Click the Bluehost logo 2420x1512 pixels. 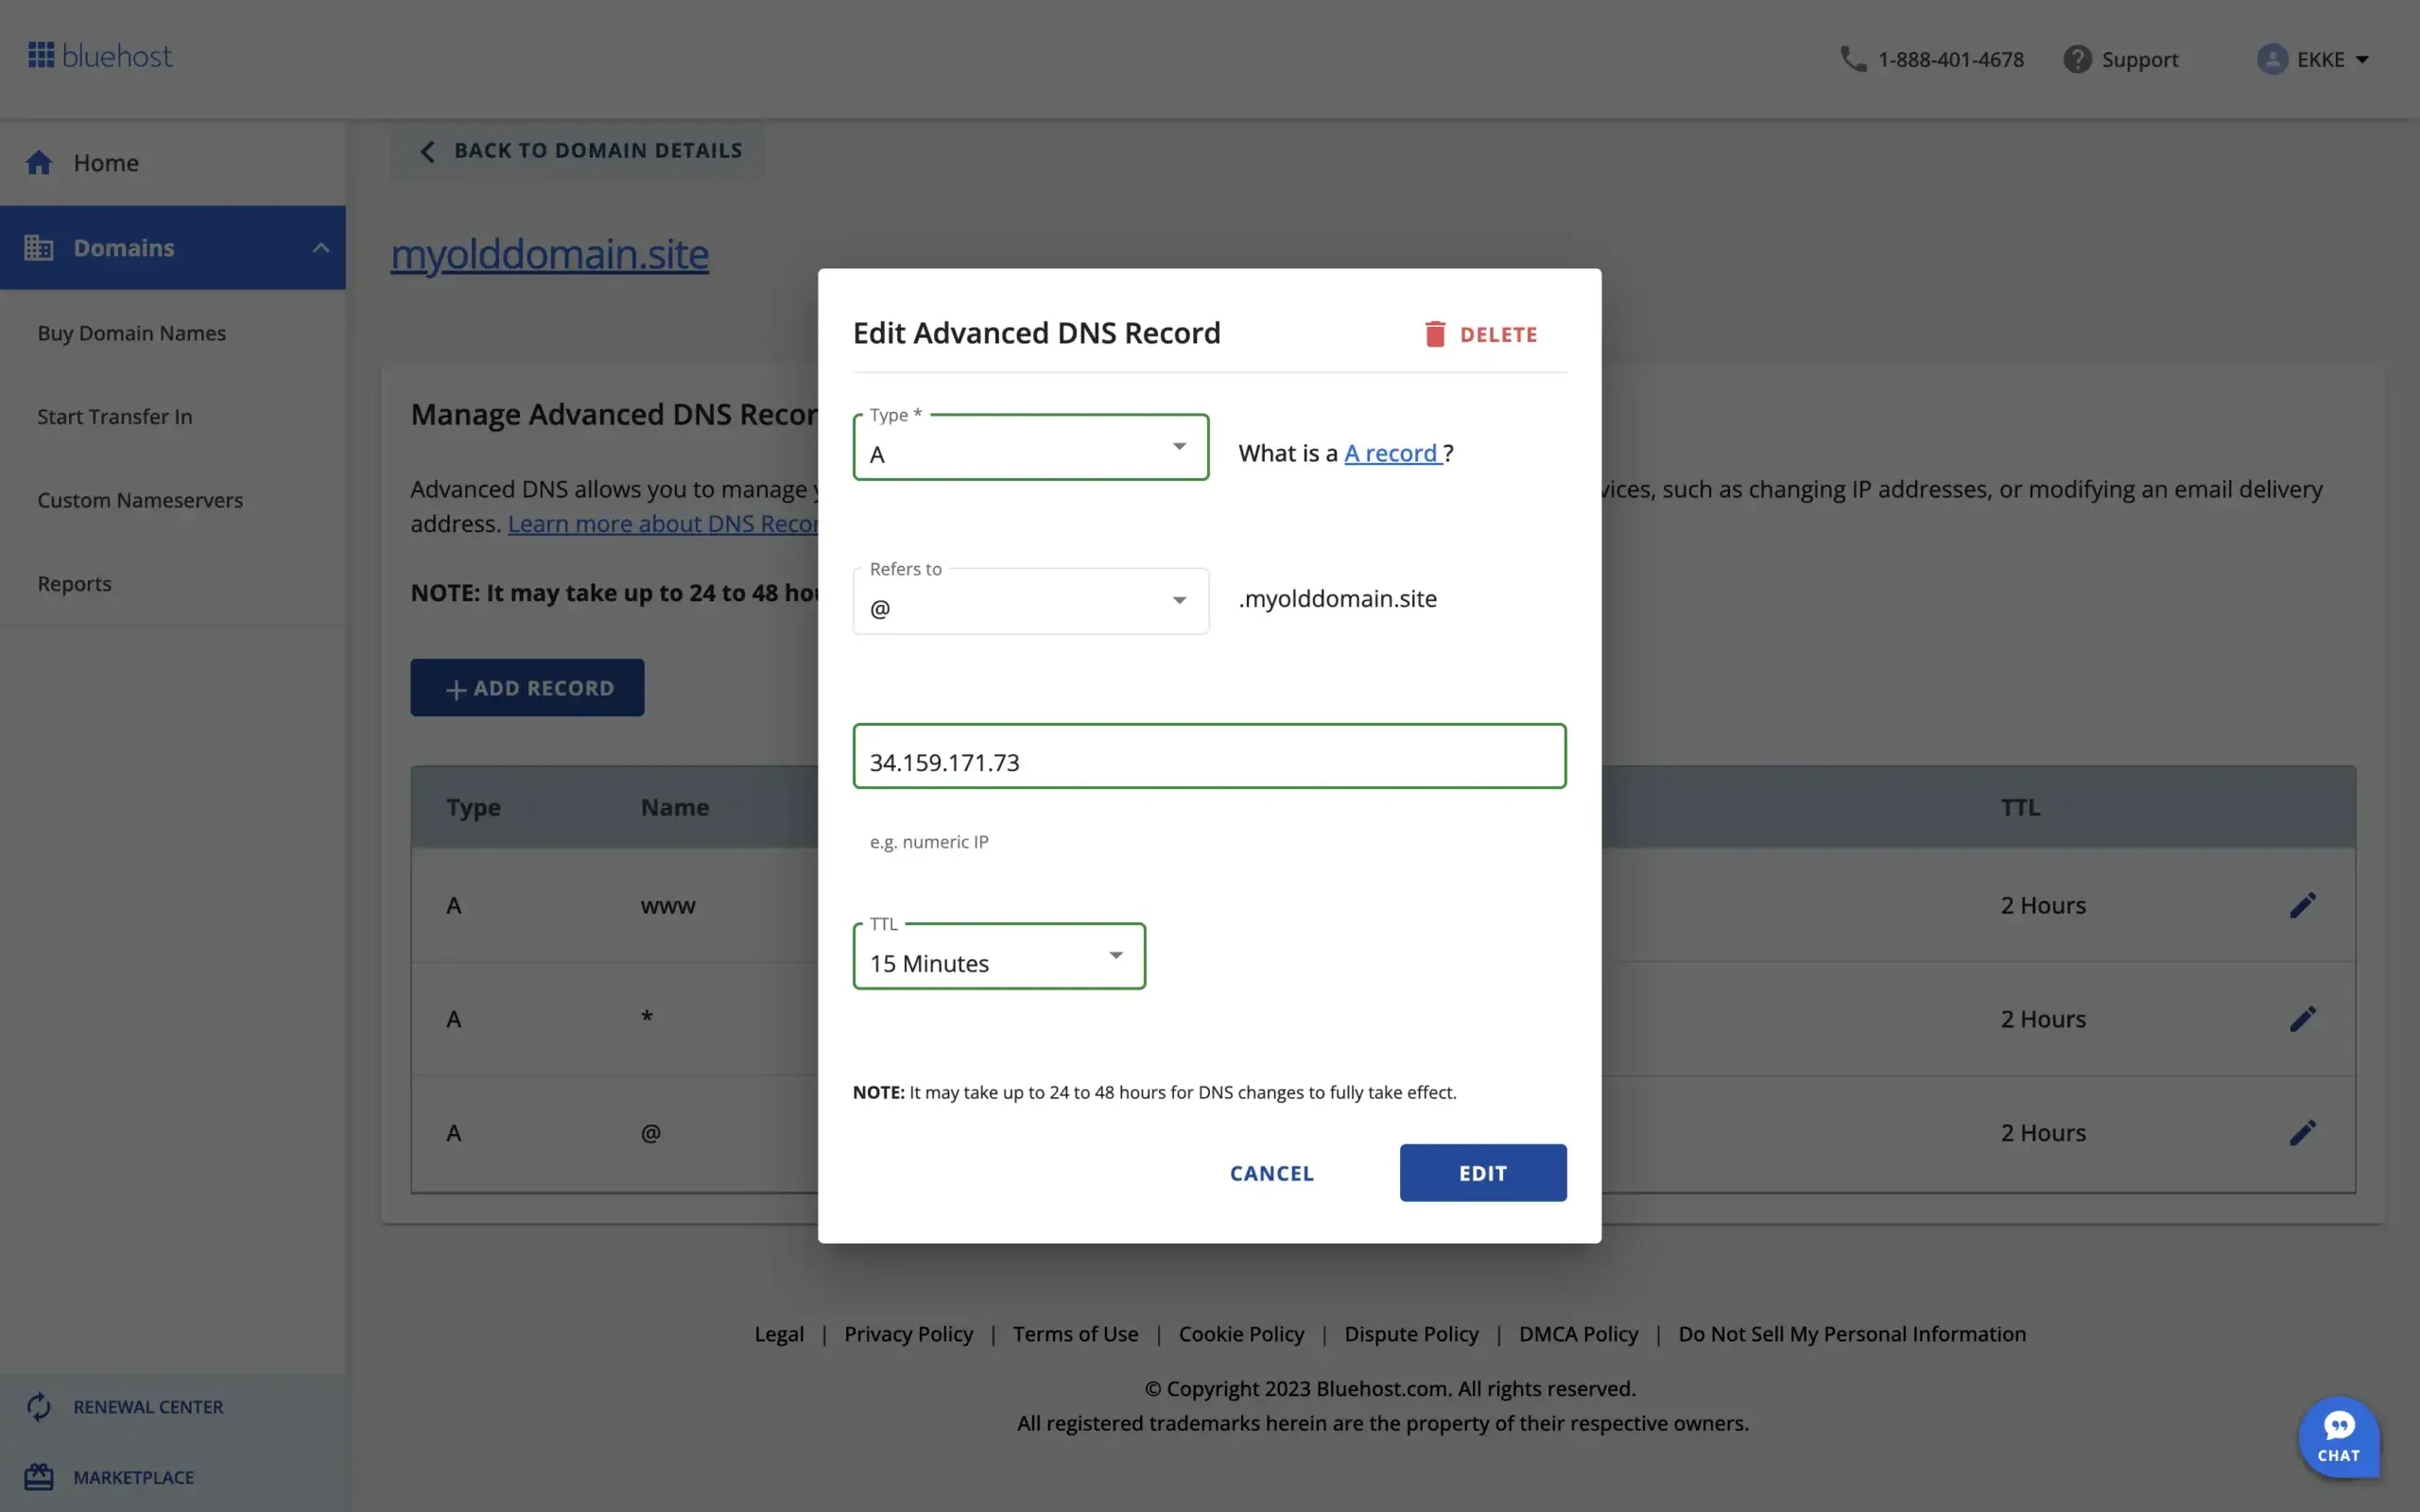[99, 55]
